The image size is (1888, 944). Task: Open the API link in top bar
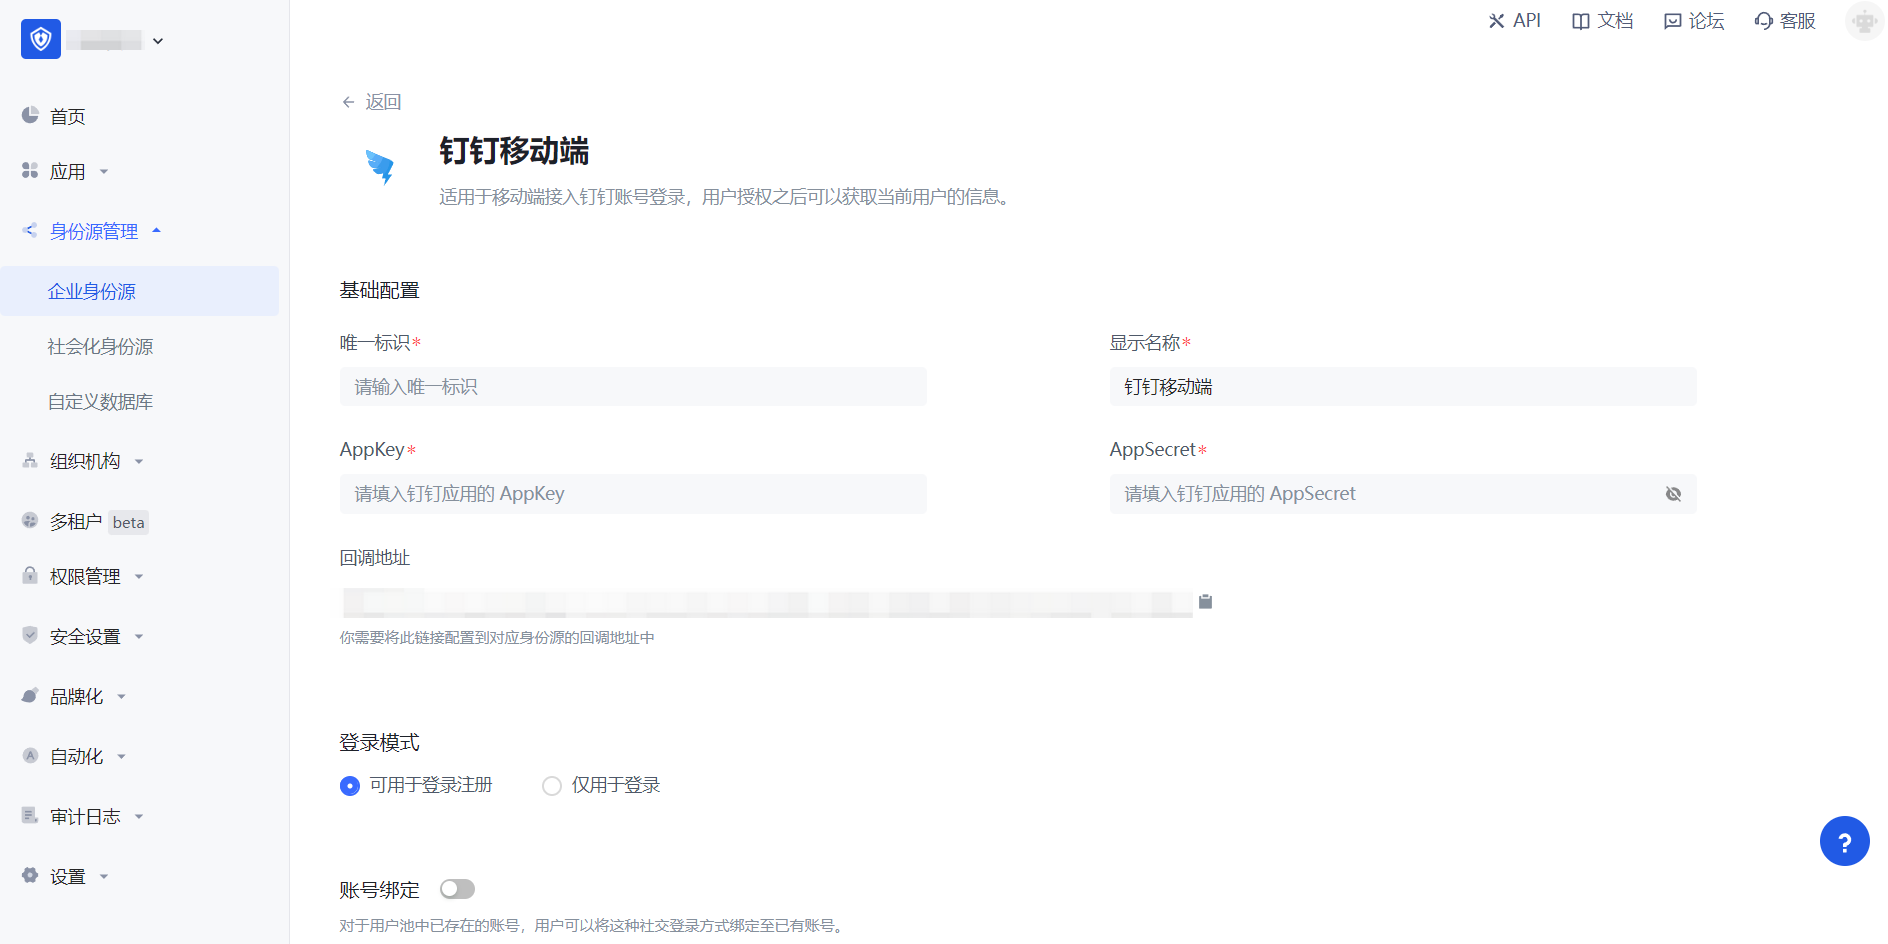tap(1514, 21)
